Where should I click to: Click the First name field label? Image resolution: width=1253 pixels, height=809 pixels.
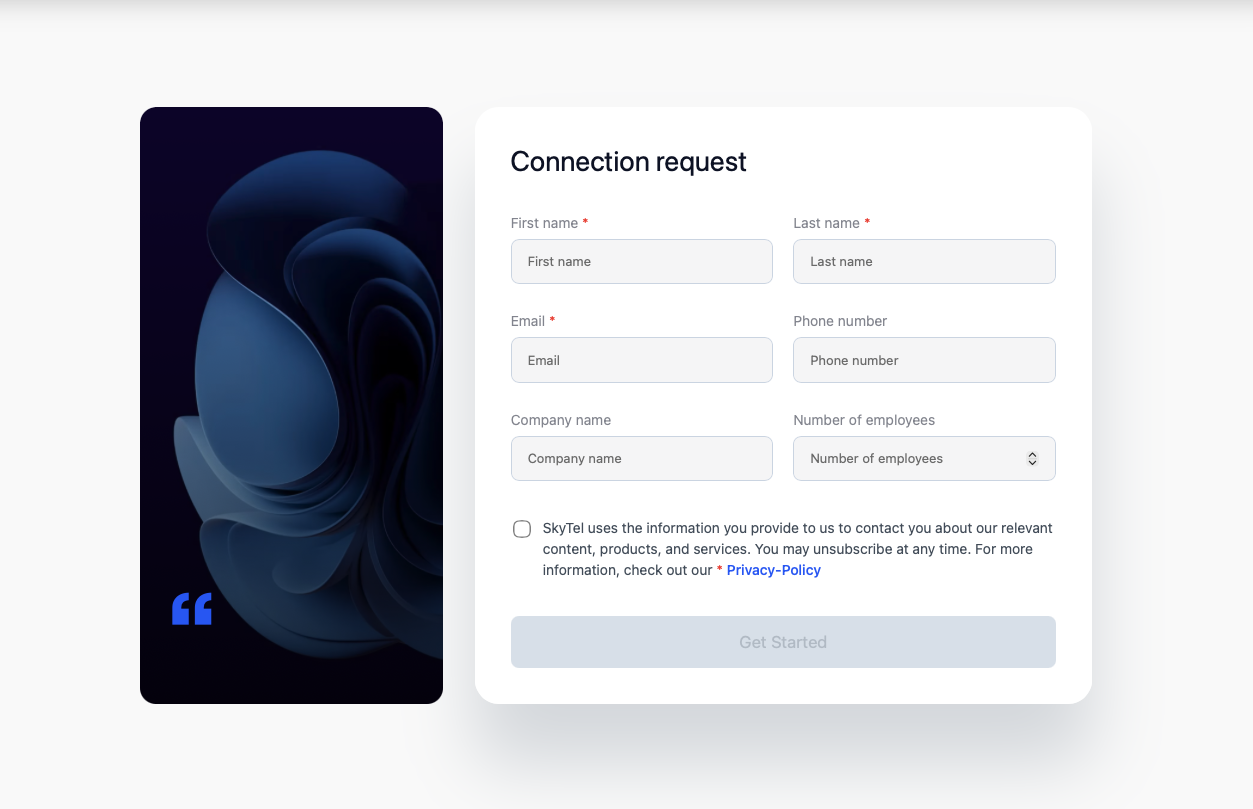(x=543, y=222)
